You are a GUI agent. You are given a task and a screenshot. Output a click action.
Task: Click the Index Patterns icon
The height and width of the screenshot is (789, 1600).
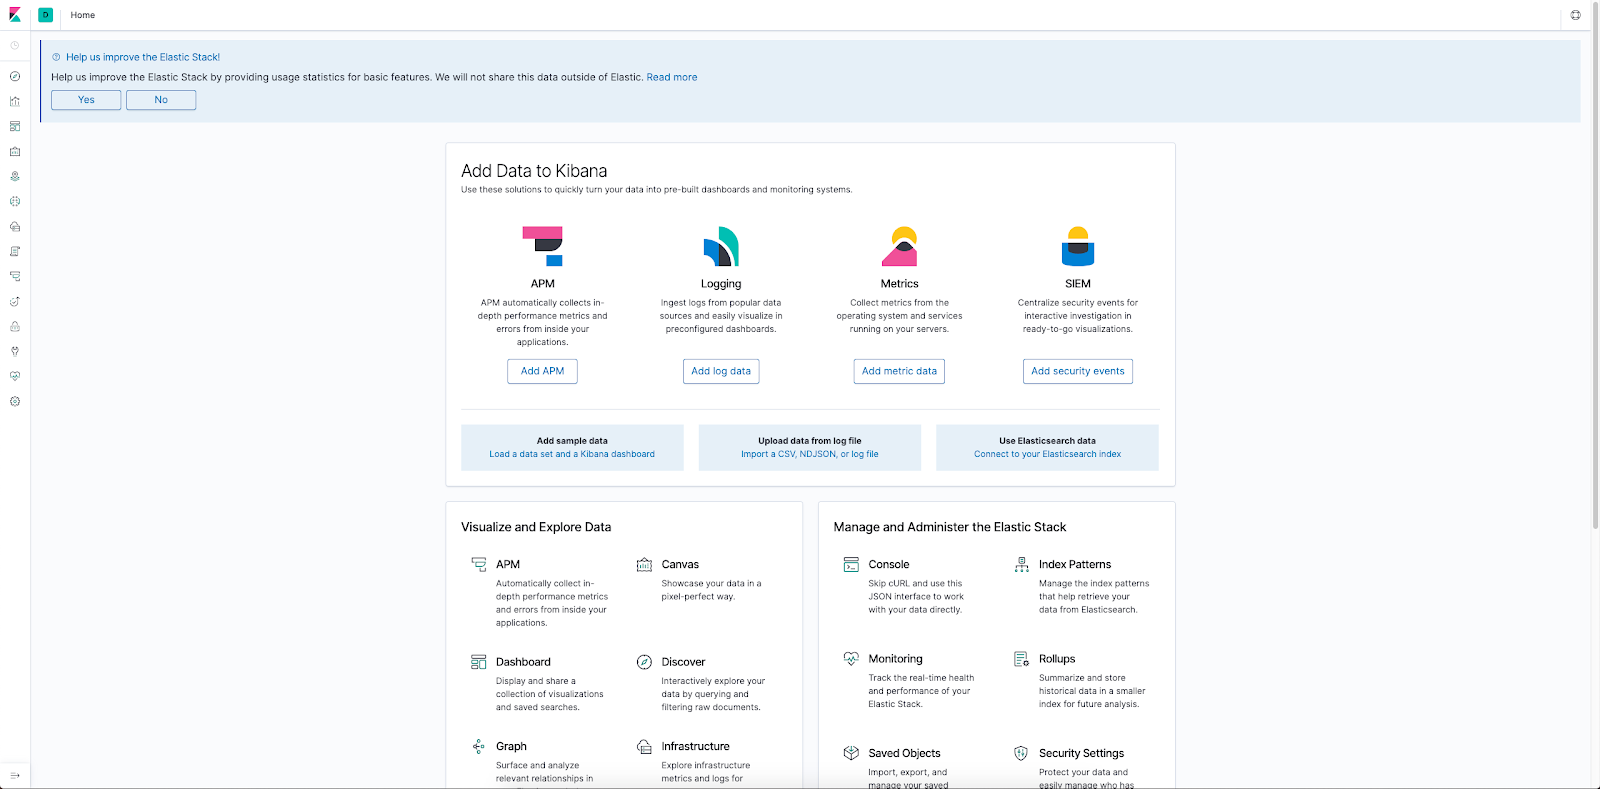coord(1021,565)
